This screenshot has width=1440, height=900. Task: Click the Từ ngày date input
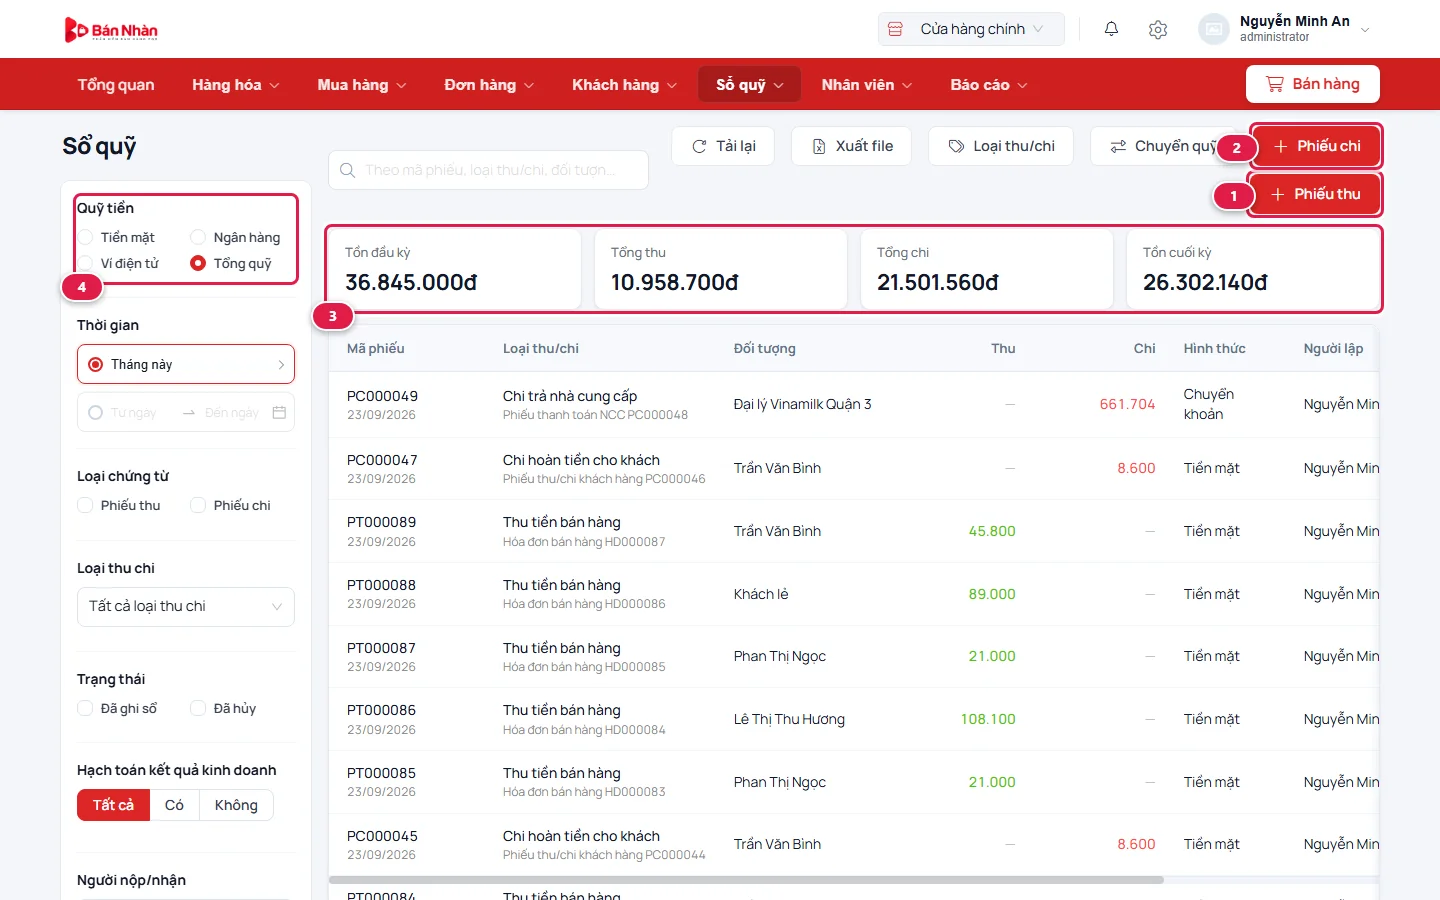tap(133, 413)
